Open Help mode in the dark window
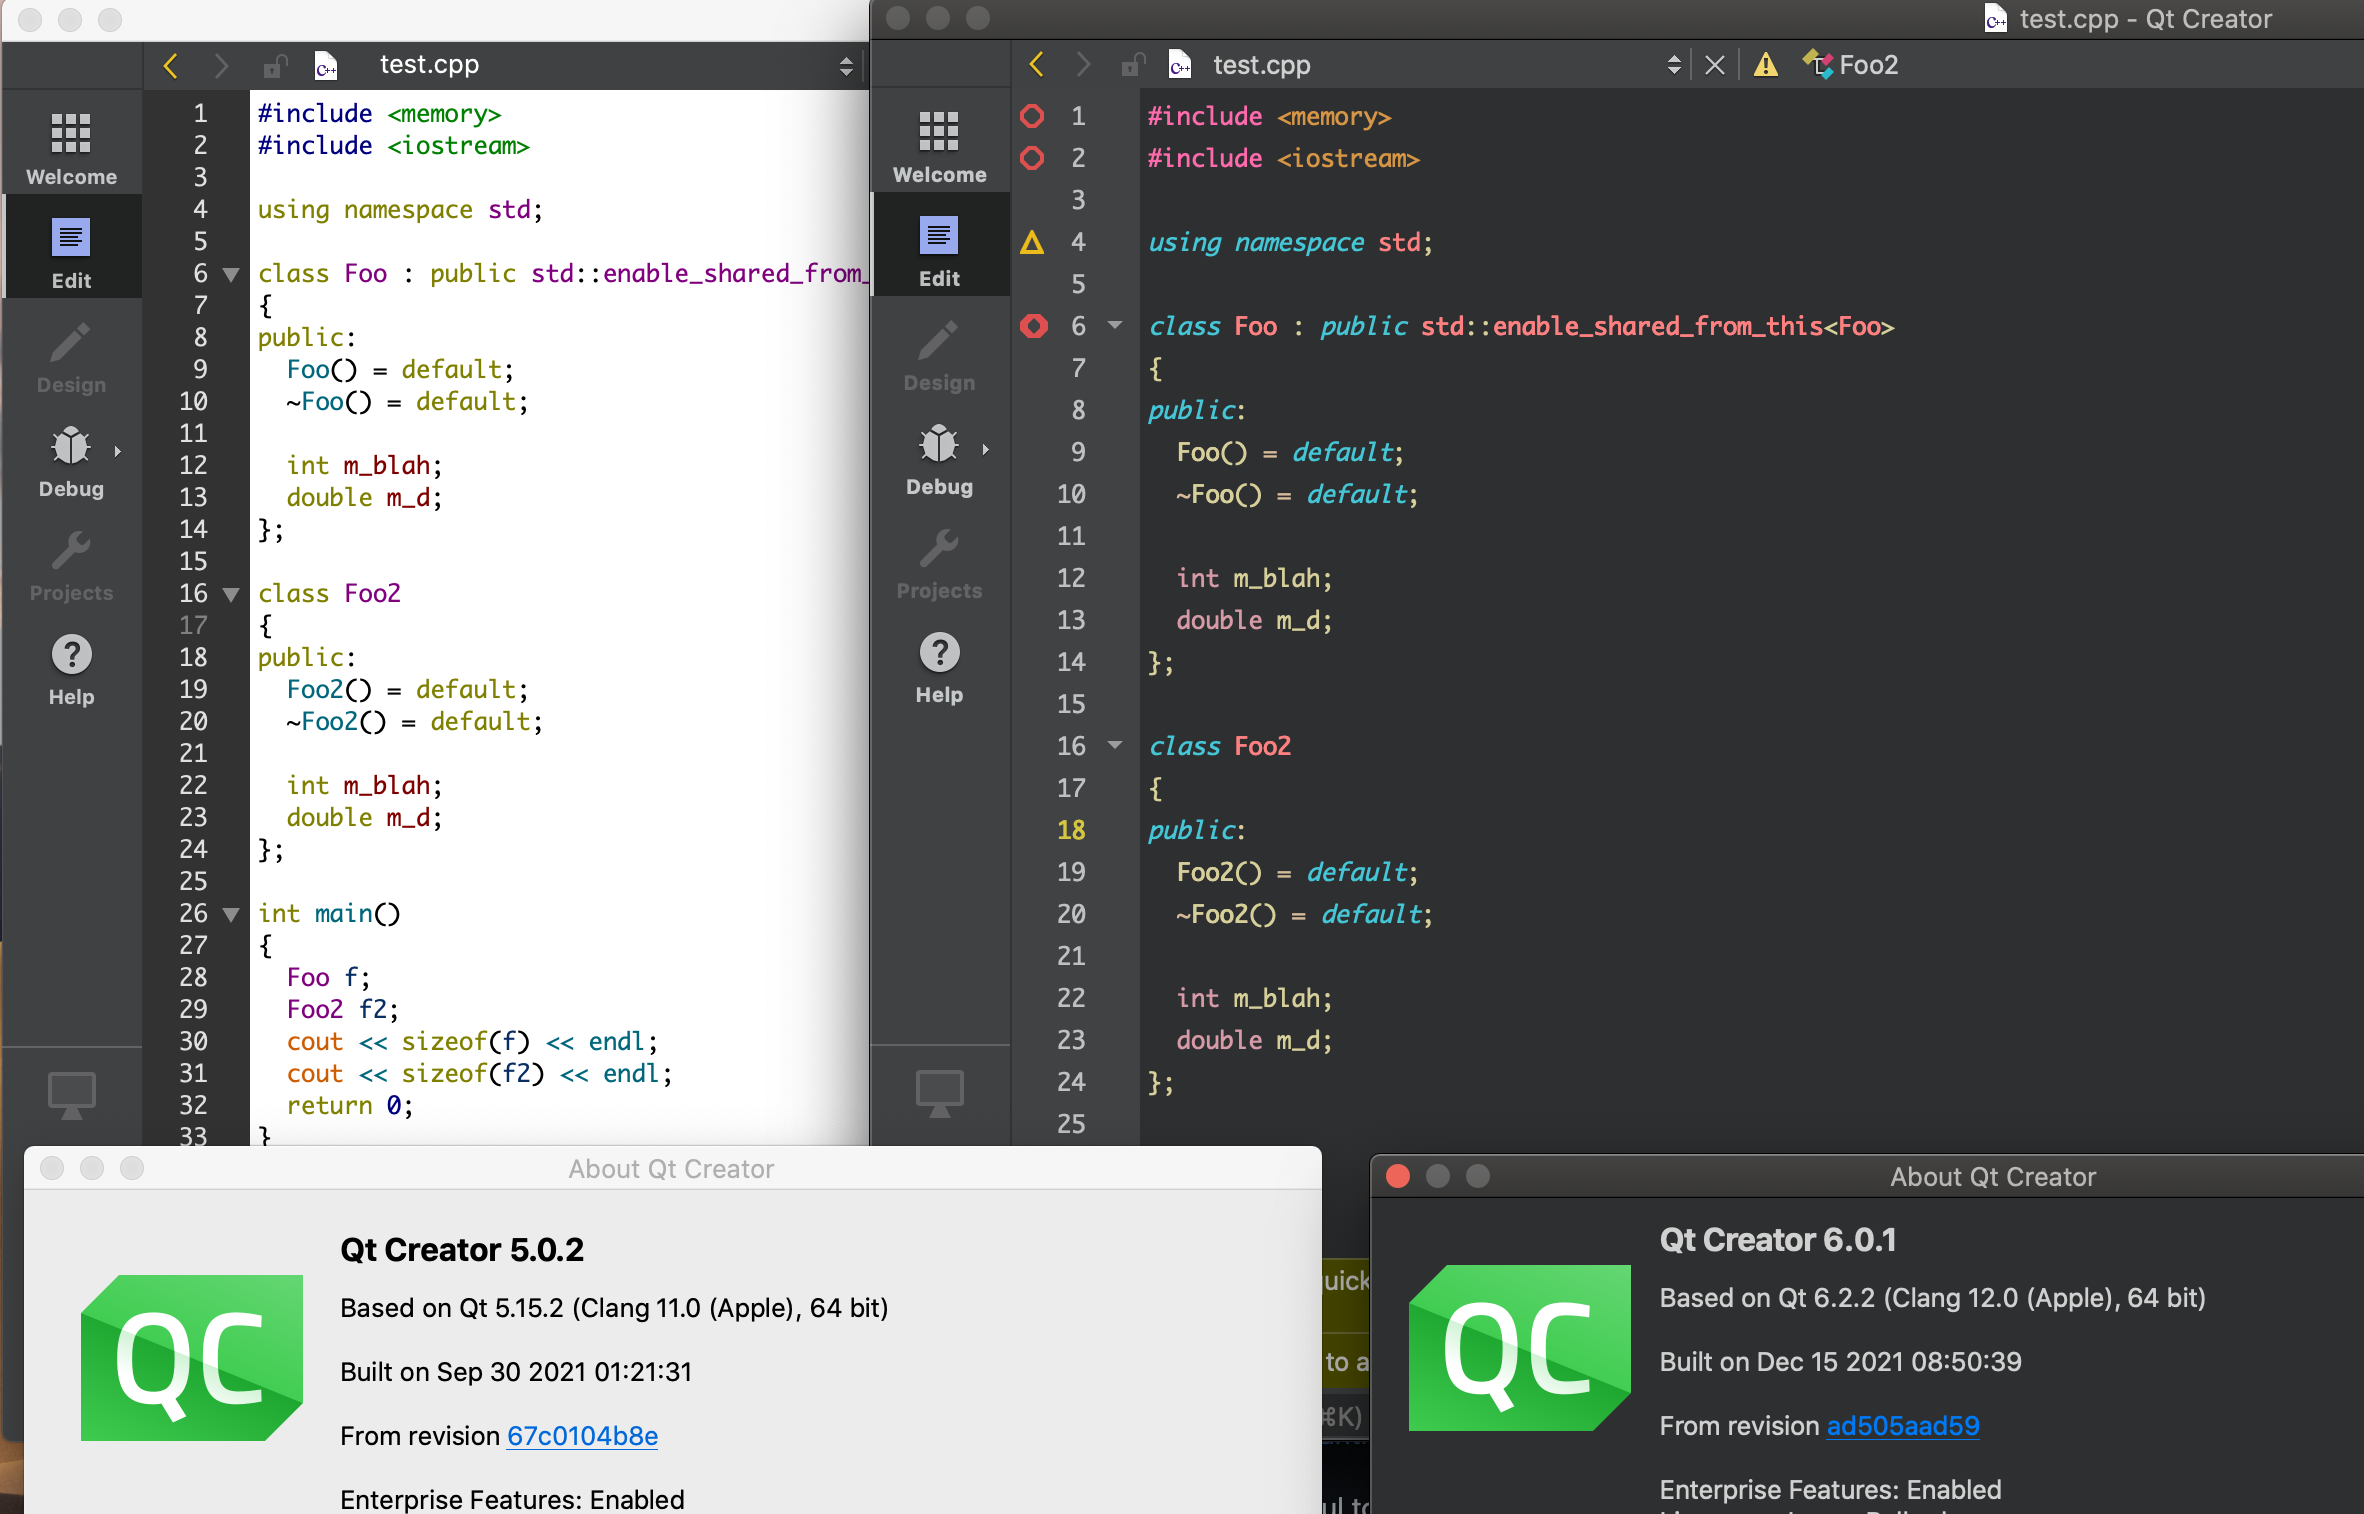The width and height of the screenshot is (2364, 1514). pos(939,668)
